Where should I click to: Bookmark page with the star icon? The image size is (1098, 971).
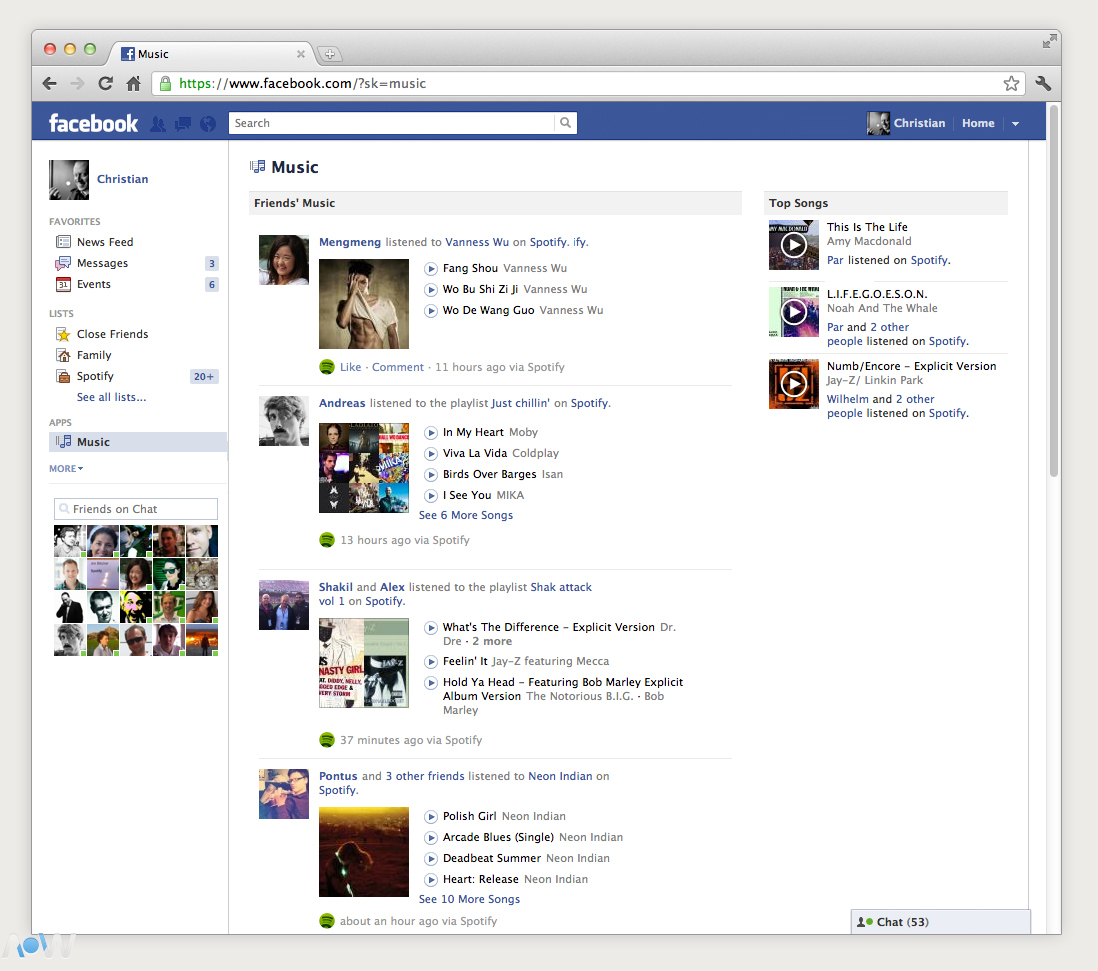tap(1011, 84)
